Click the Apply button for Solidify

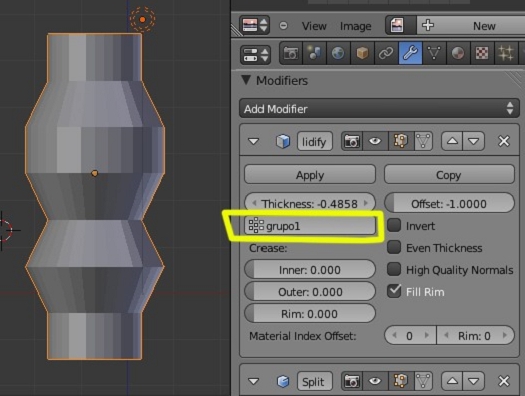point(310,175)
